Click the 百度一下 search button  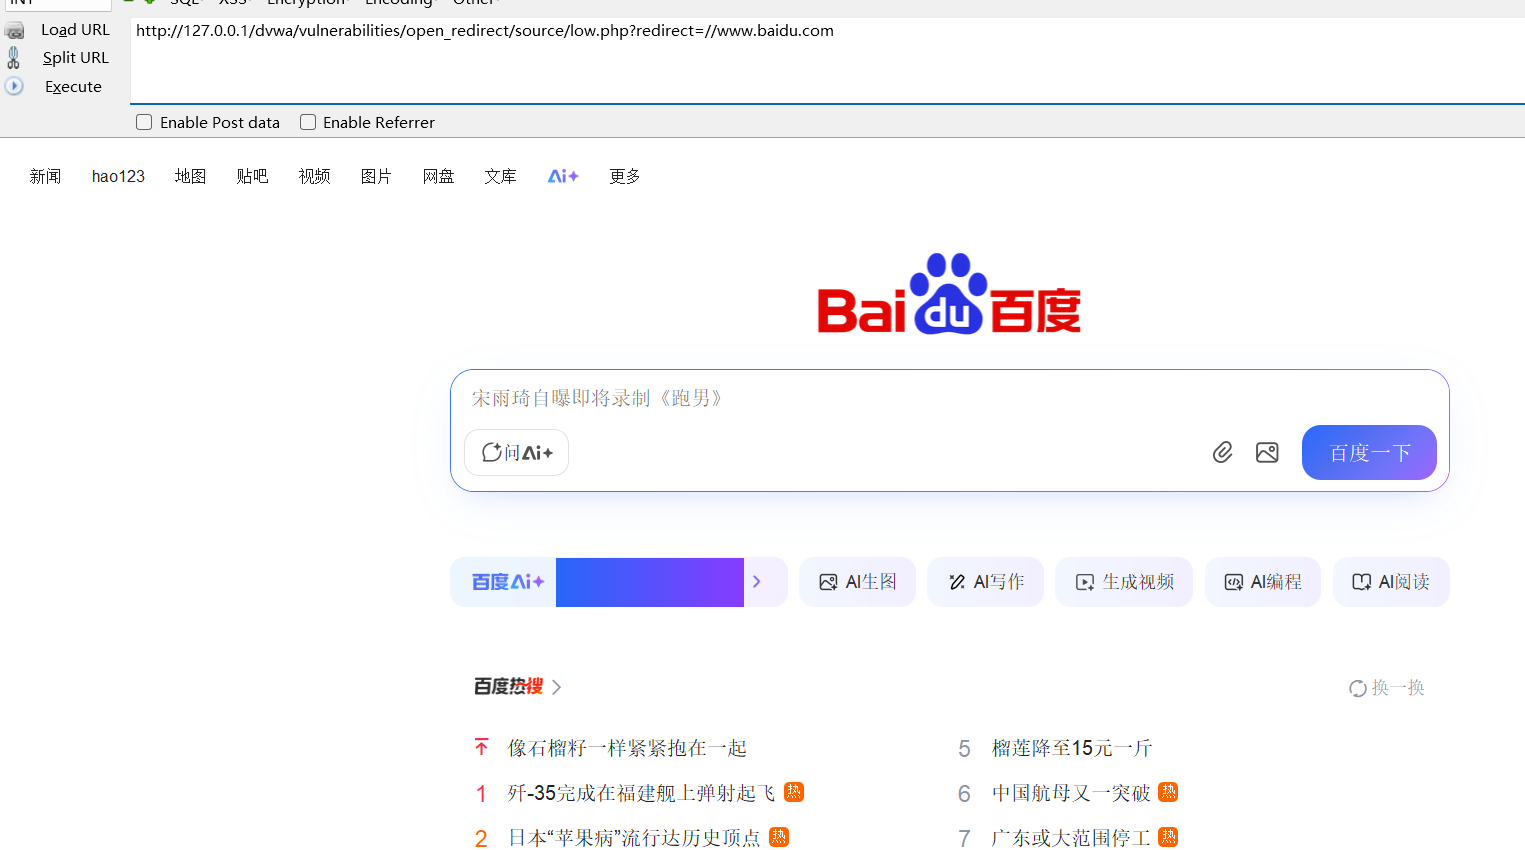[1369, 452]
